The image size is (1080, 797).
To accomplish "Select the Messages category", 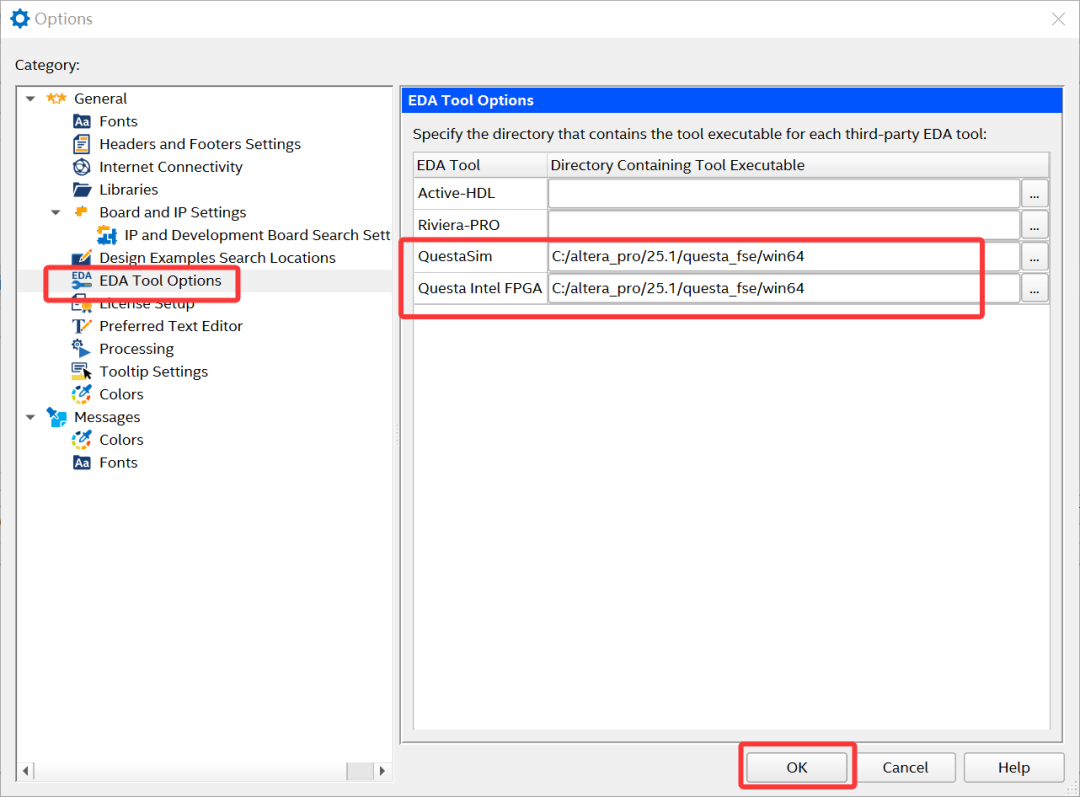I will click(107, 417).
